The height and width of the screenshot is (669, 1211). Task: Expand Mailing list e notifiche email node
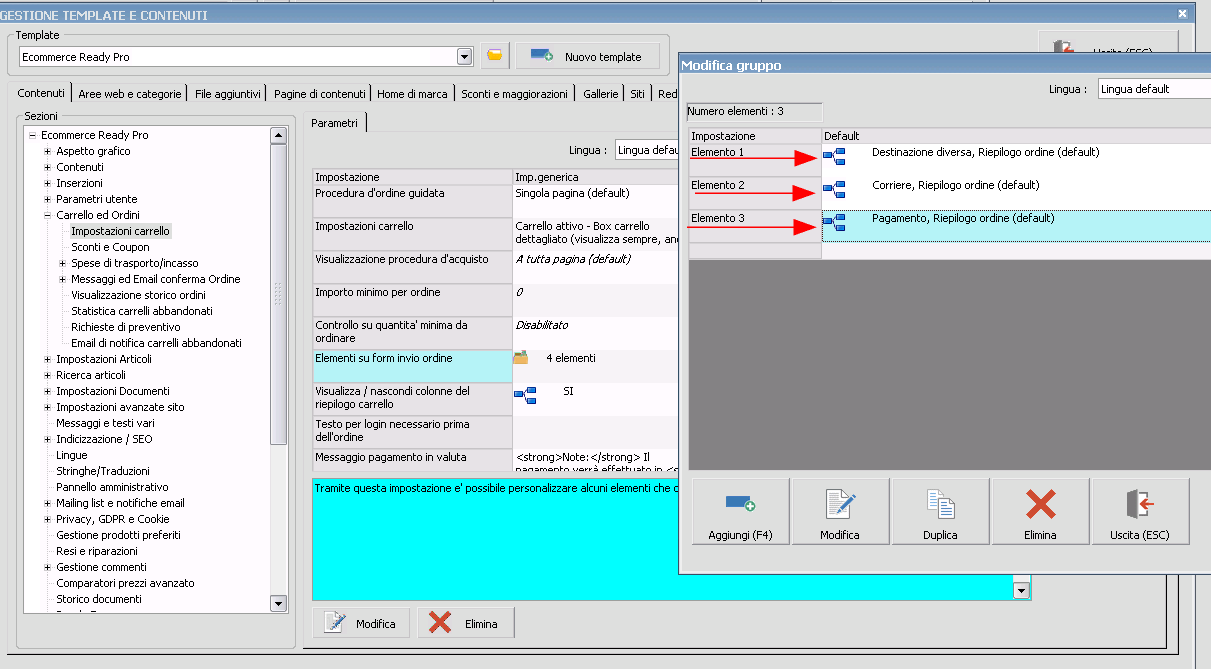47,503
